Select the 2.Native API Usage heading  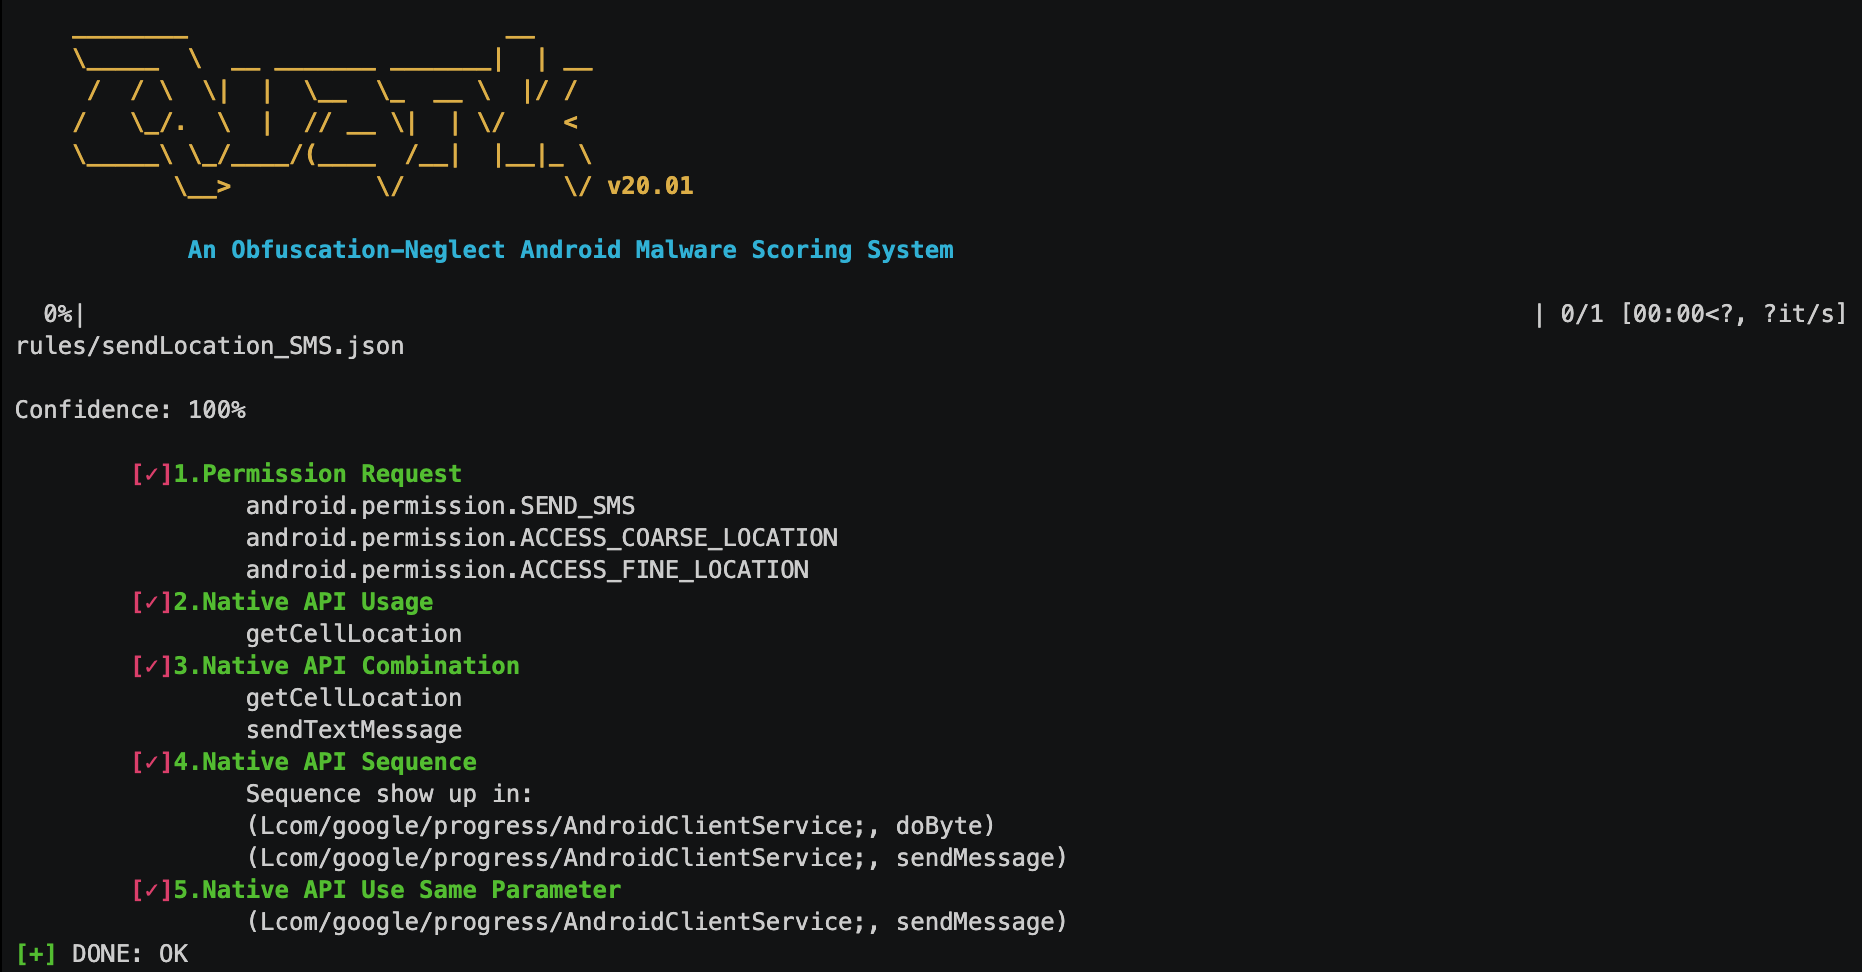(303, 602)
